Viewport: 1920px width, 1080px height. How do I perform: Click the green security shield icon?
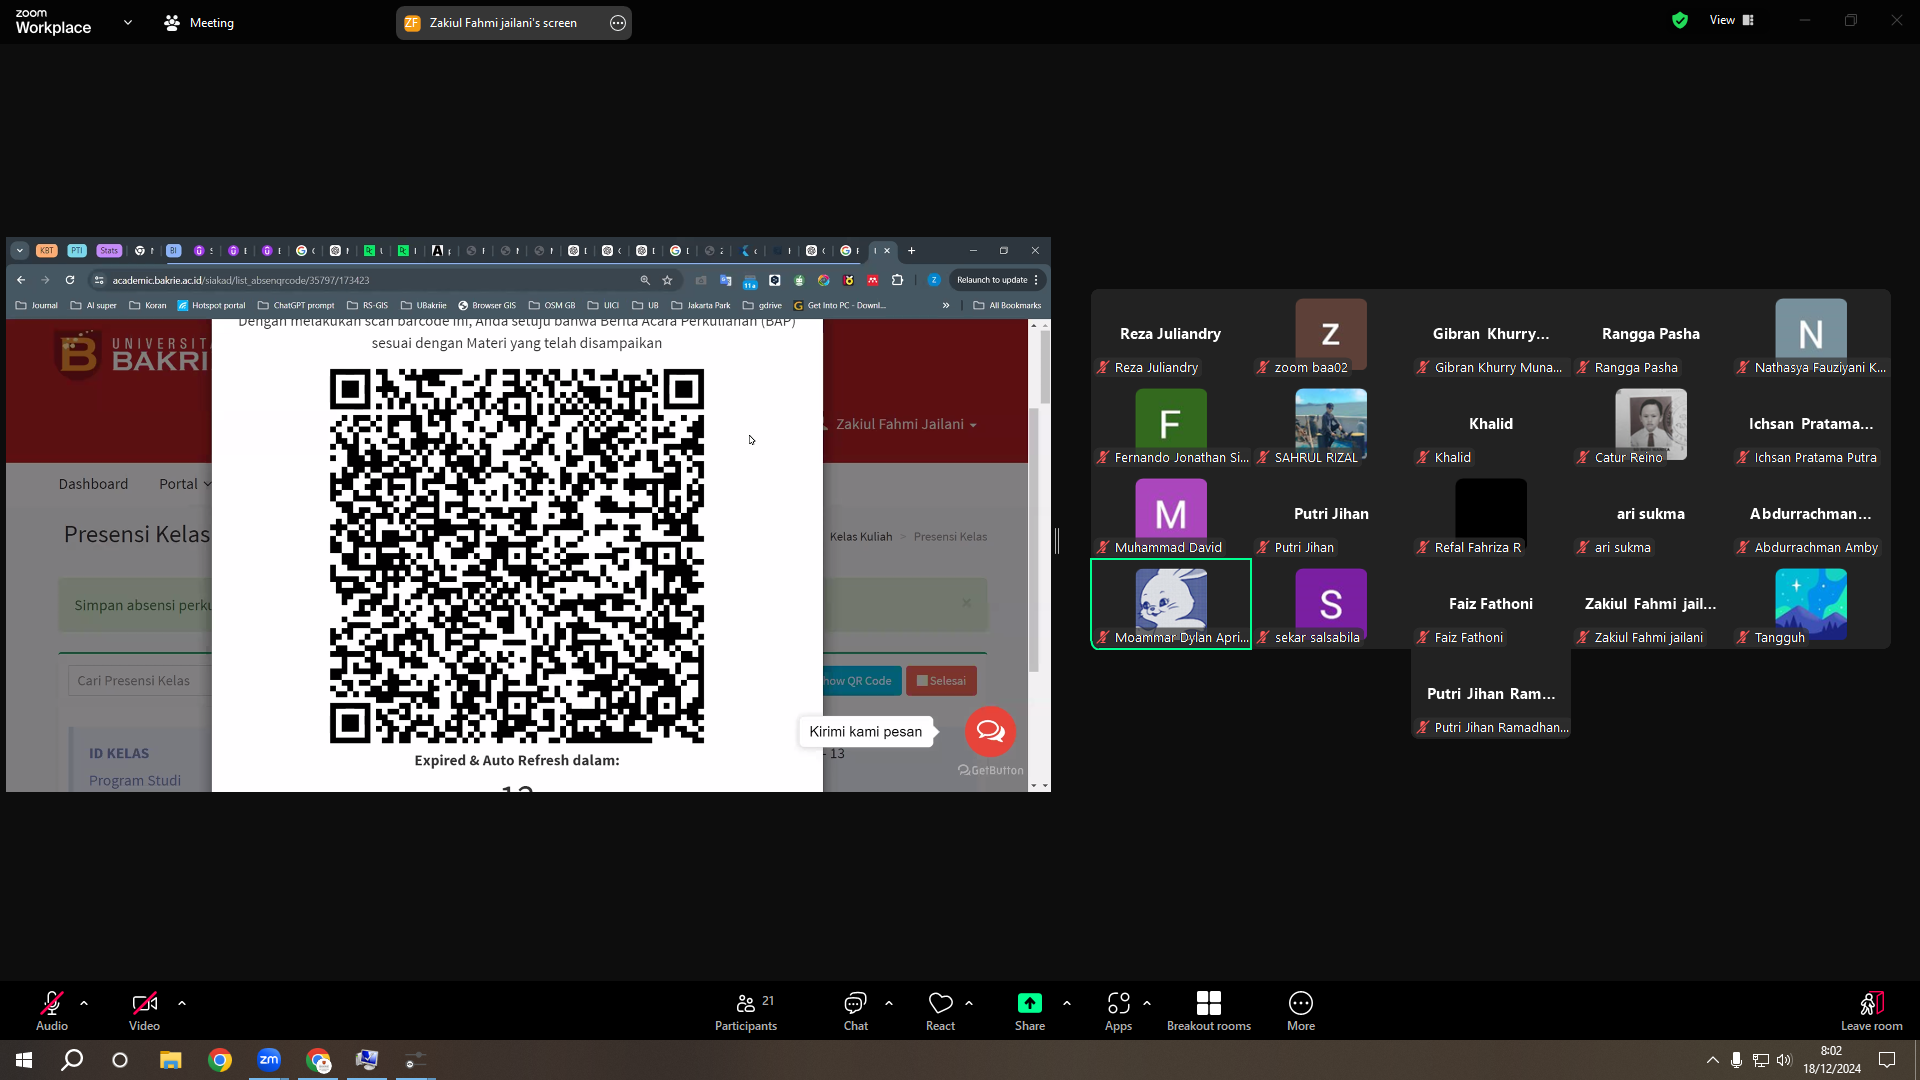[1680, 20]
